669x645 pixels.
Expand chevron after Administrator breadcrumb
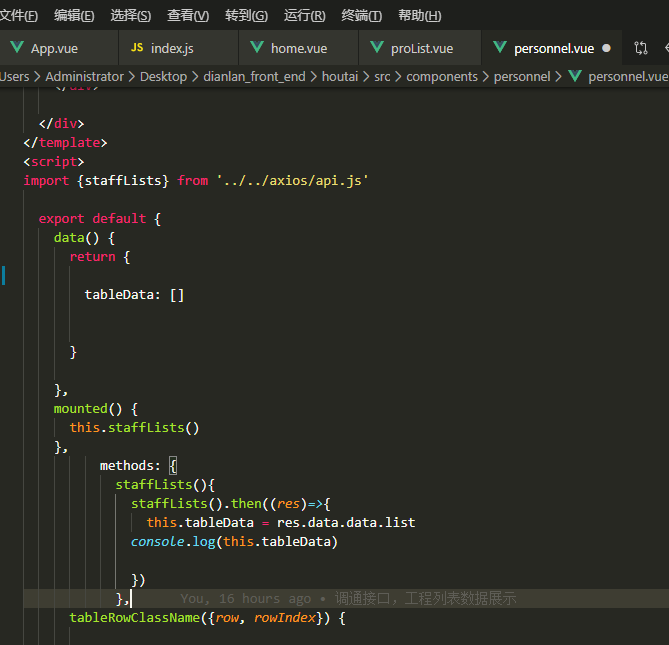pyautogui.click(x=132, y=77)
